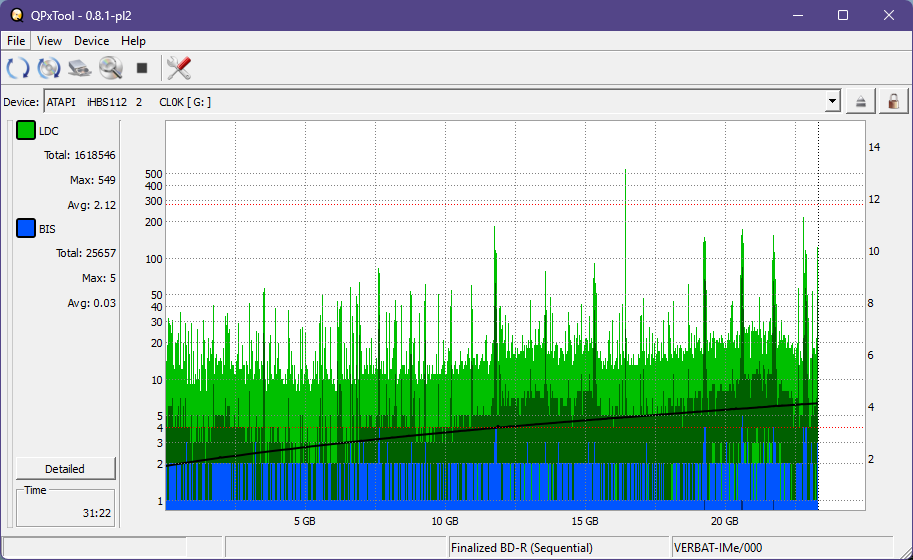Viewport: 913px width, 560px height.
Task: Click the BIS Total: 25657 value
Action: [x=86, y=253]
